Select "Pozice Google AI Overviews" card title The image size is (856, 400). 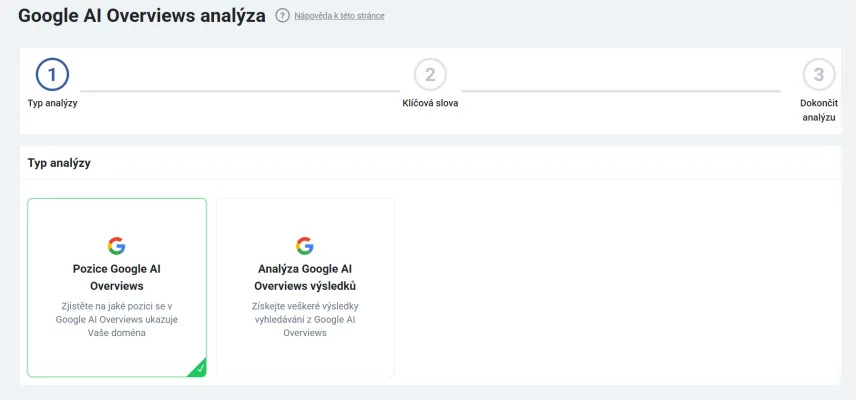(x=117, y=277)
